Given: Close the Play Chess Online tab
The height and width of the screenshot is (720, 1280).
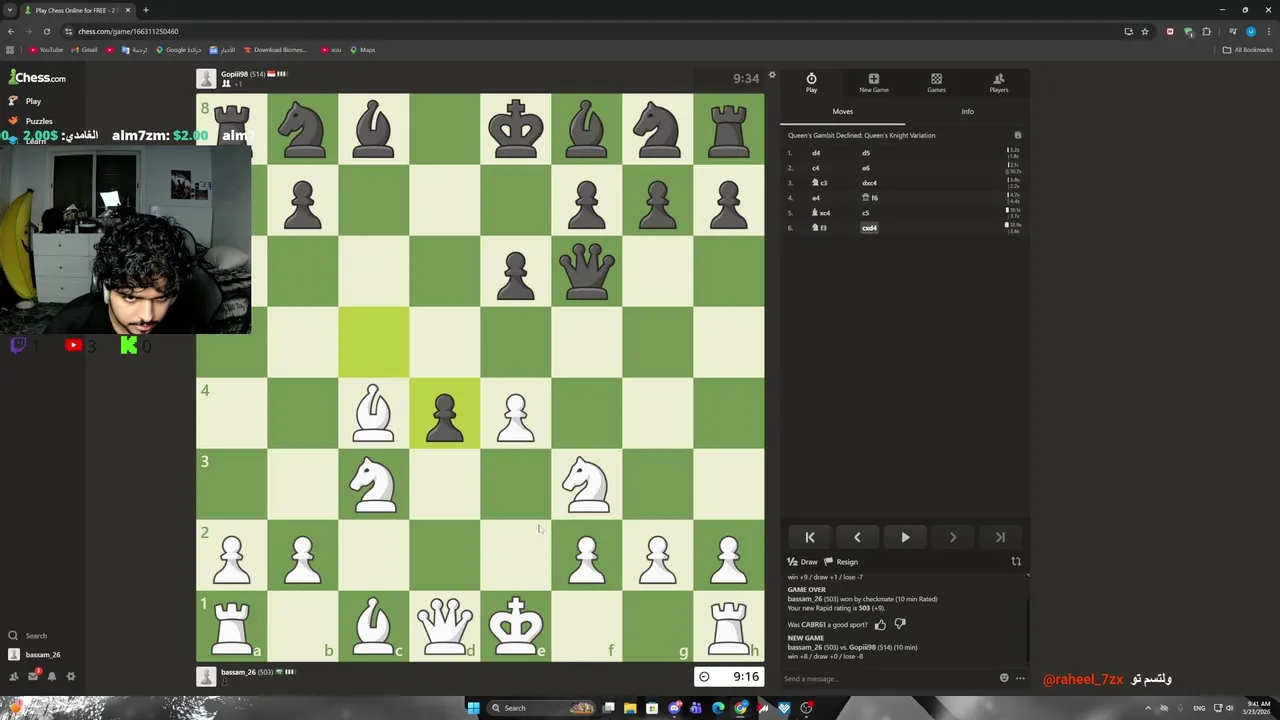Looking at the screenshot, I should [127, 10].
